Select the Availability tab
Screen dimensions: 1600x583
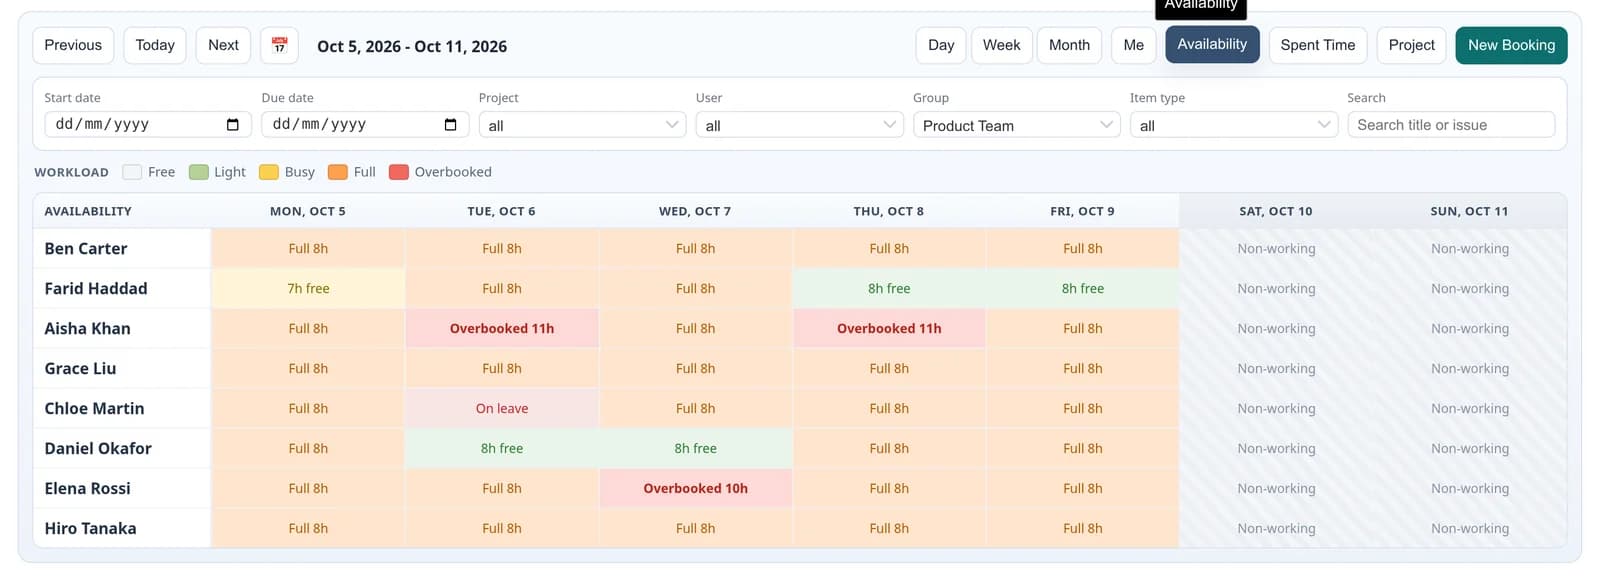1212,44
